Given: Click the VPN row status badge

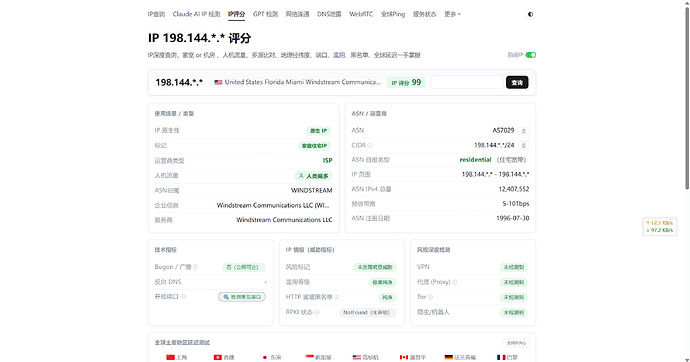Looking at the screenshot, I should click(514, 267).
